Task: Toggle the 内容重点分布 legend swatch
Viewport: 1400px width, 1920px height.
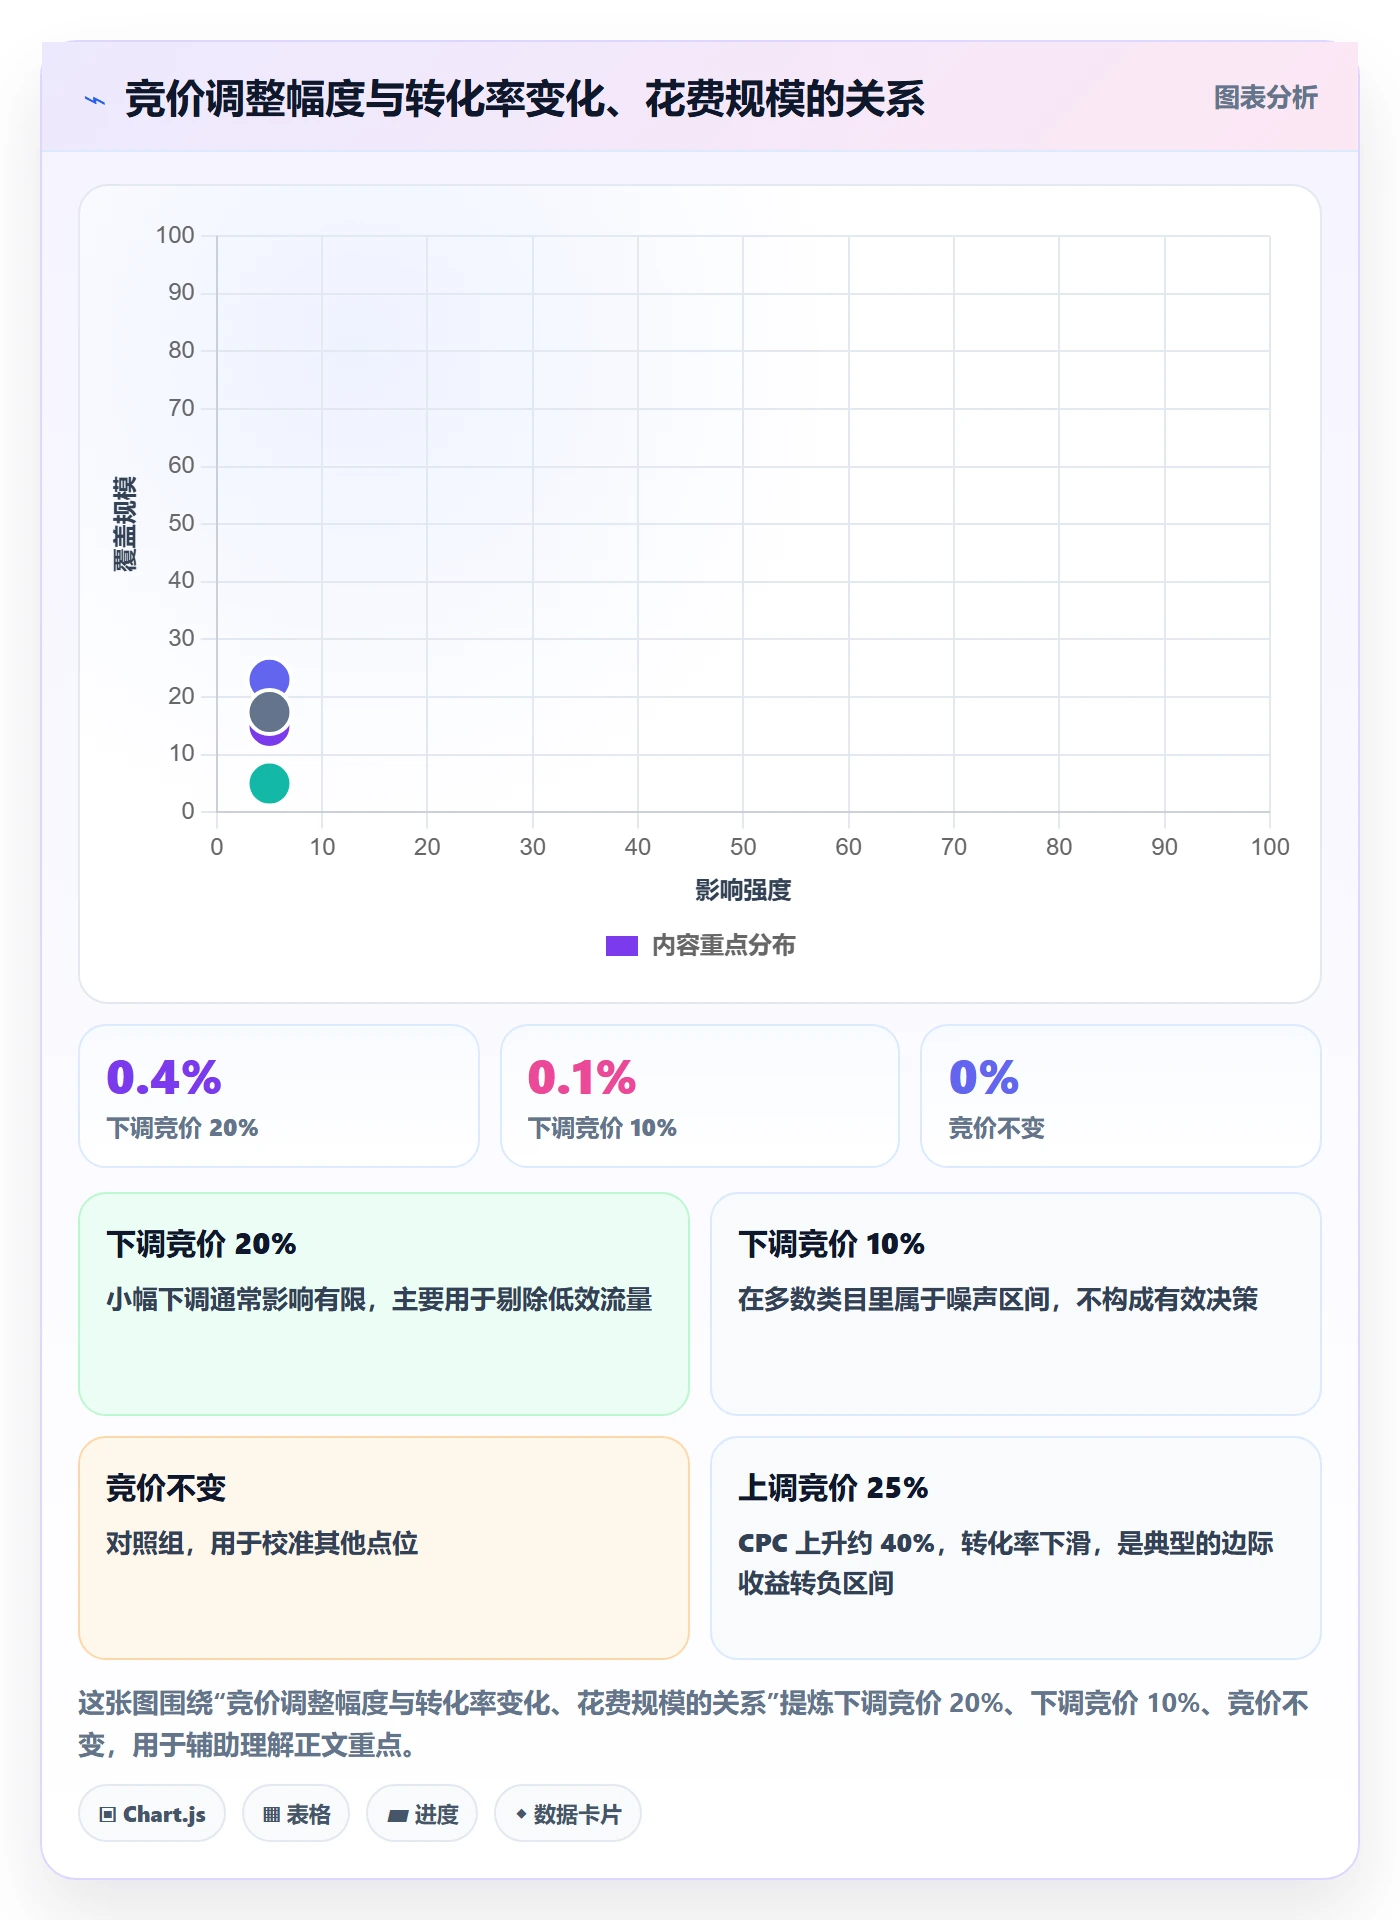Action: click(x=621, y=946)
